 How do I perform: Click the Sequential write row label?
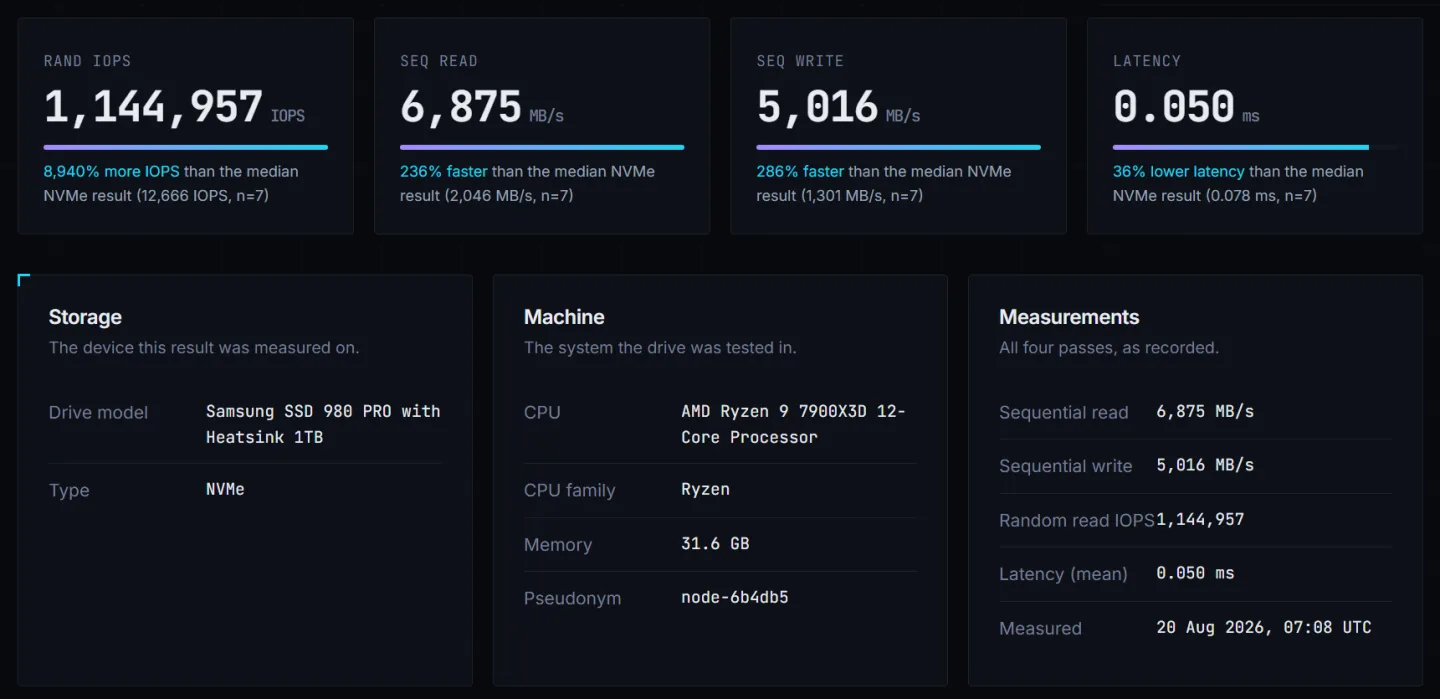coord(1066,466)
